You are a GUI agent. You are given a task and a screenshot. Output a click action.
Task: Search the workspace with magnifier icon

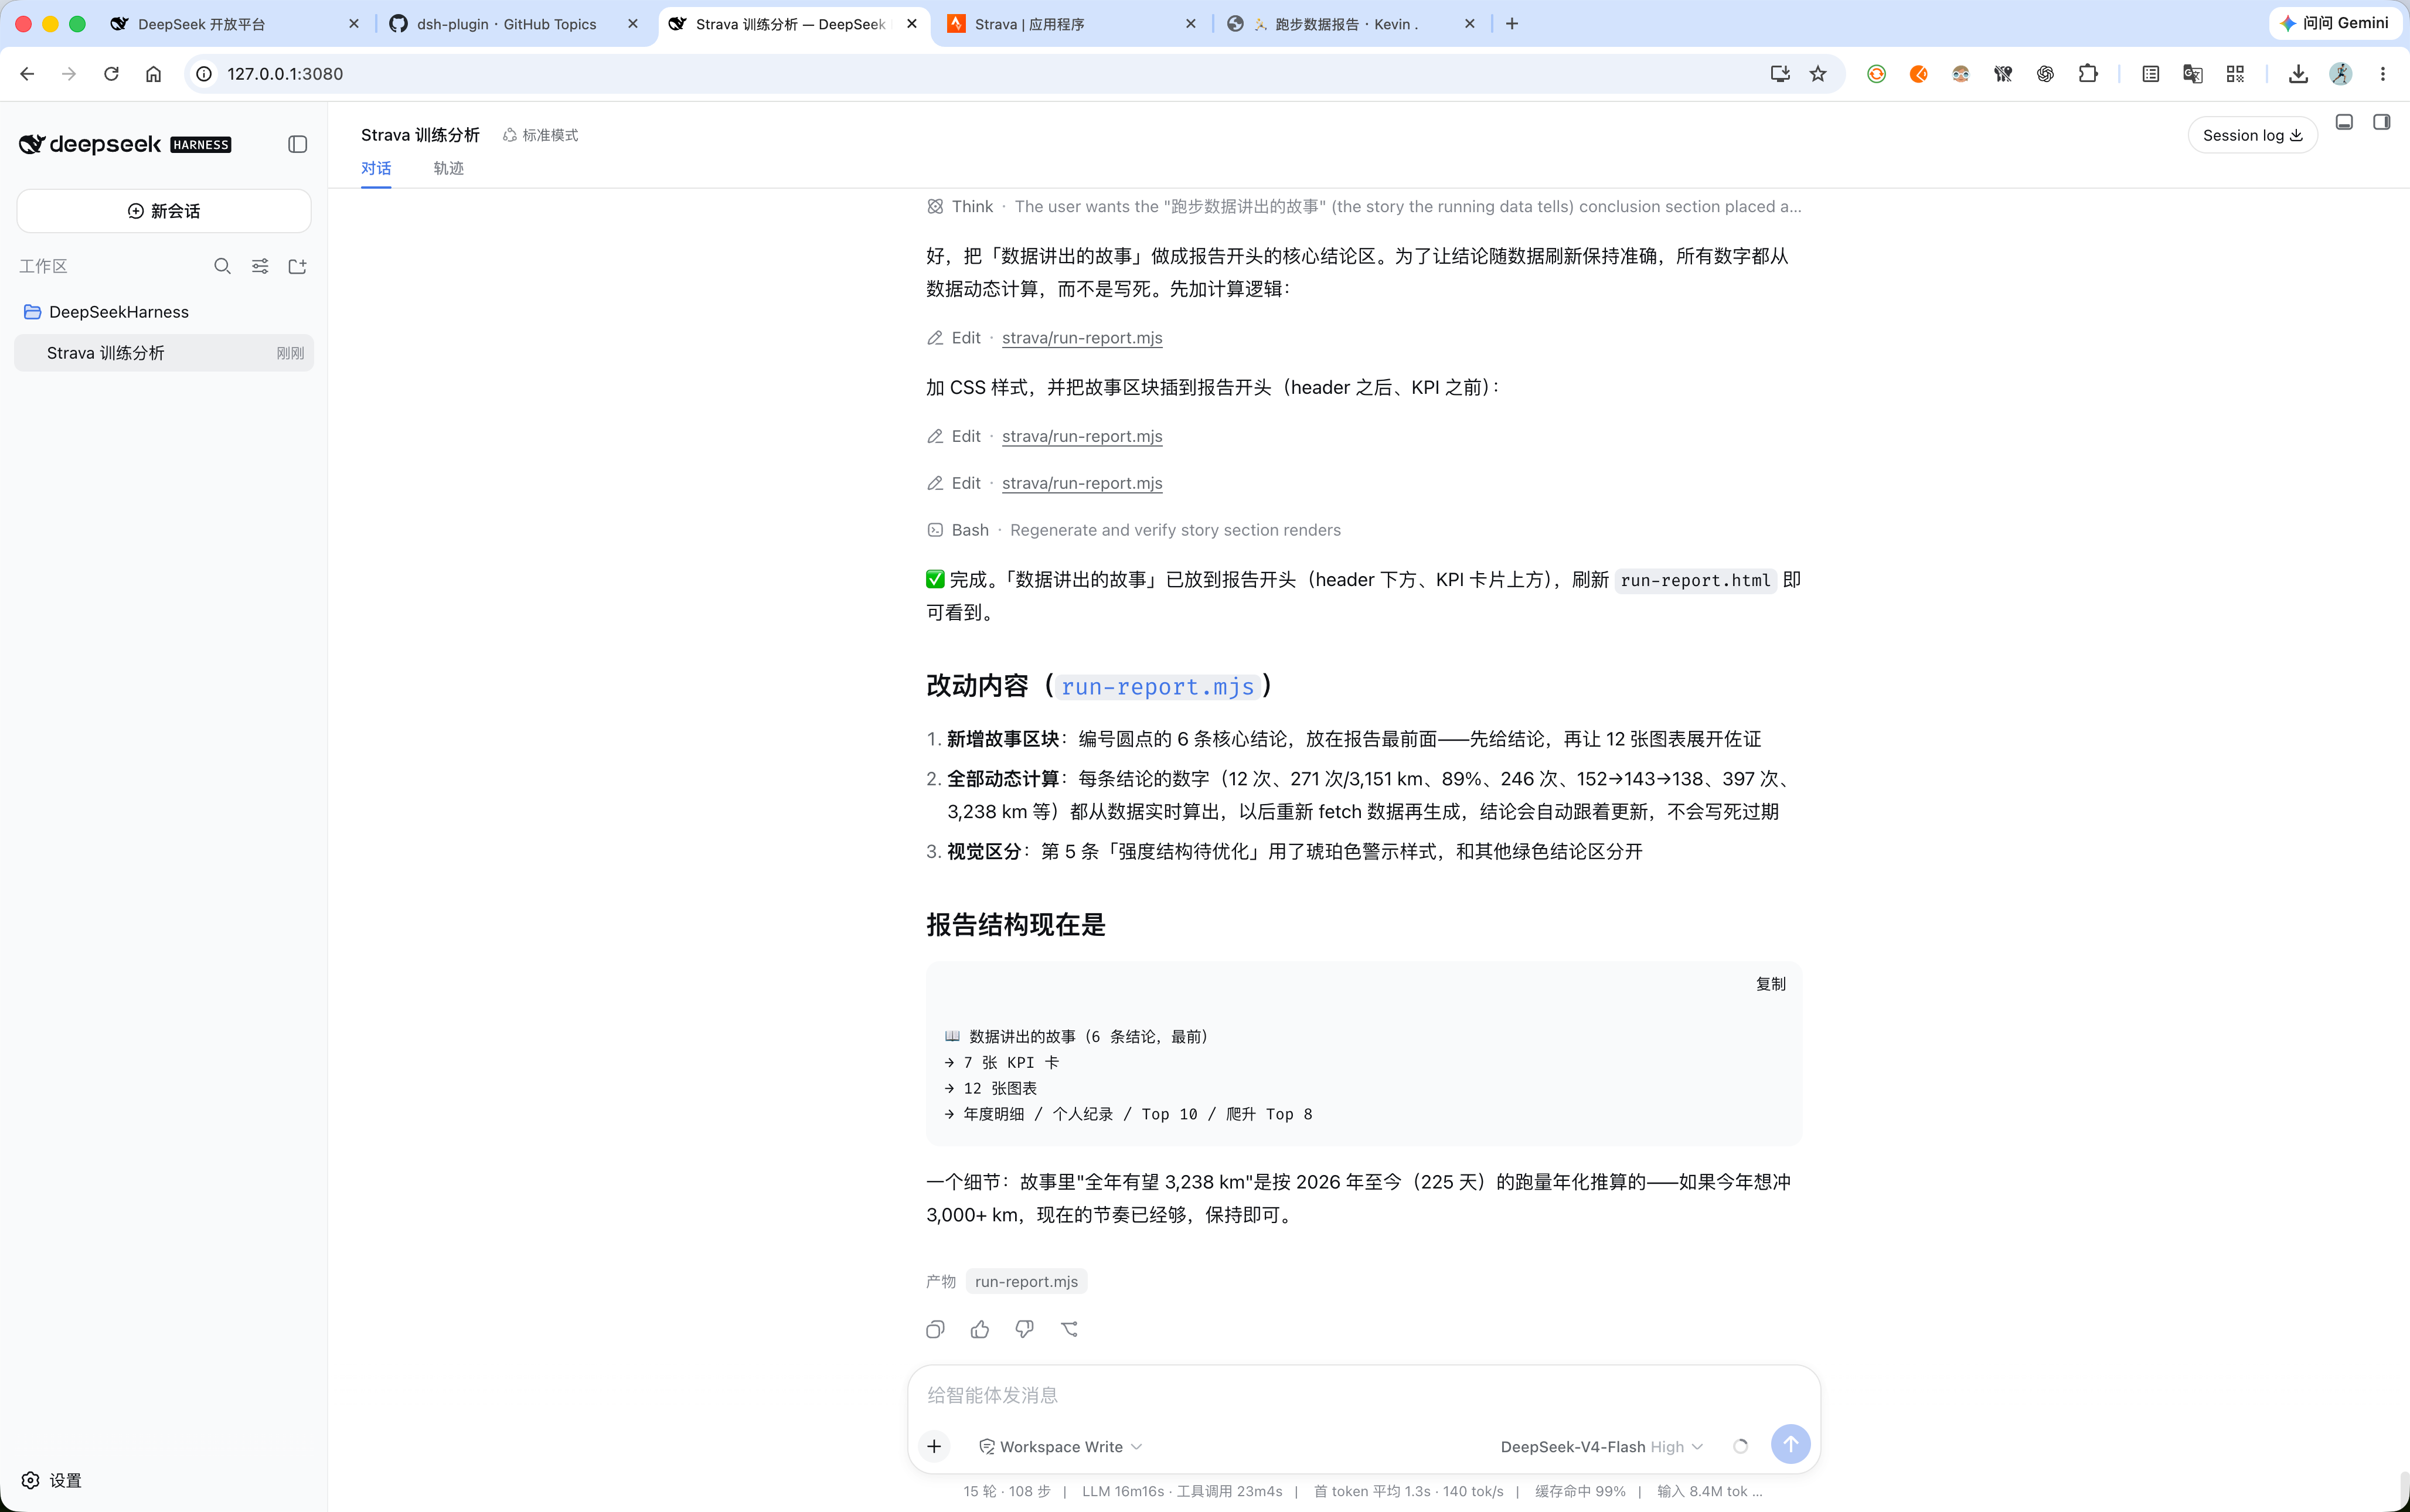pos(222,266)
